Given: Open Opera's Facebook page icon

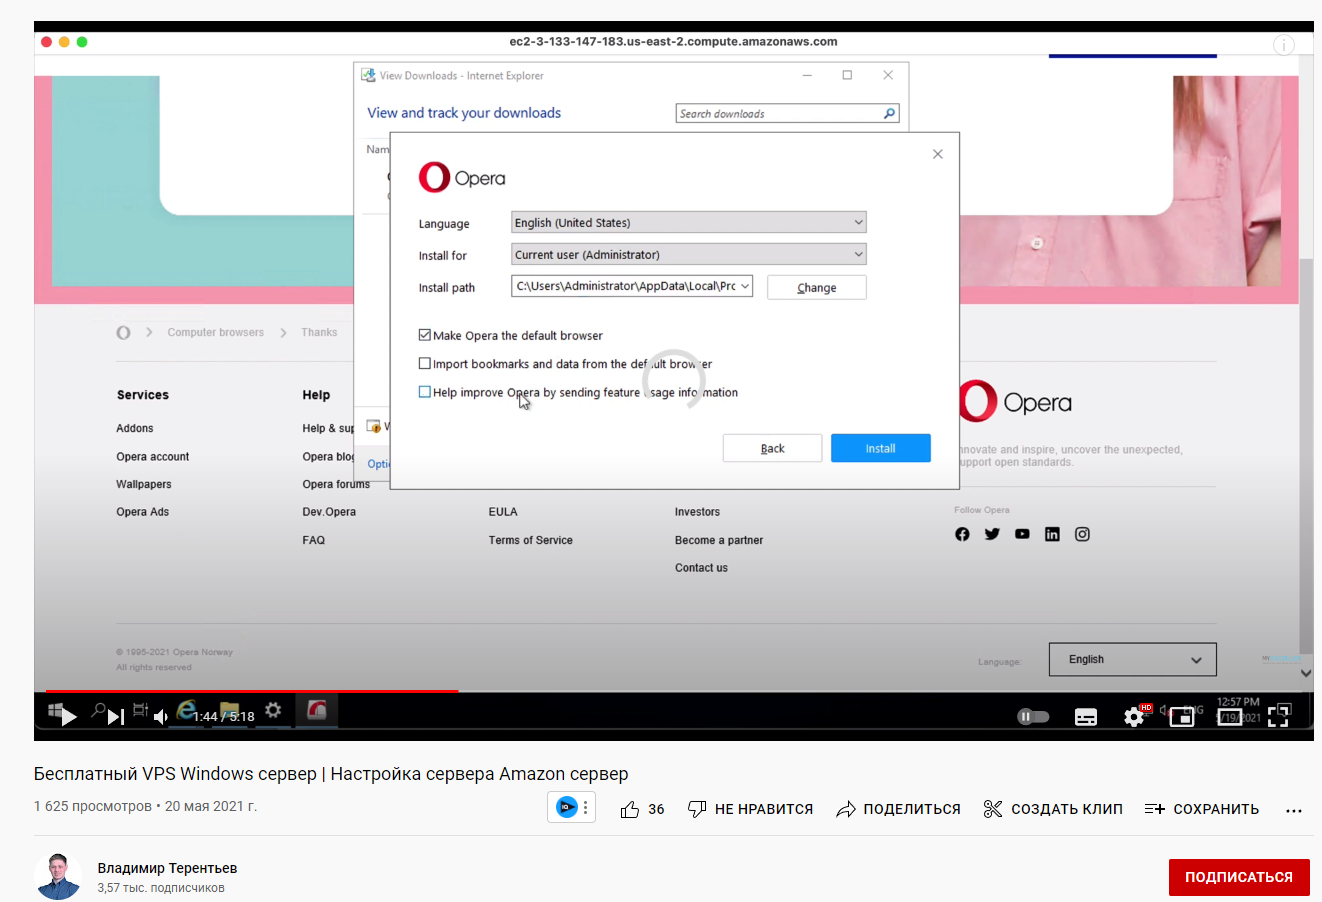Looking at the screenshot, I should (962, 534).
